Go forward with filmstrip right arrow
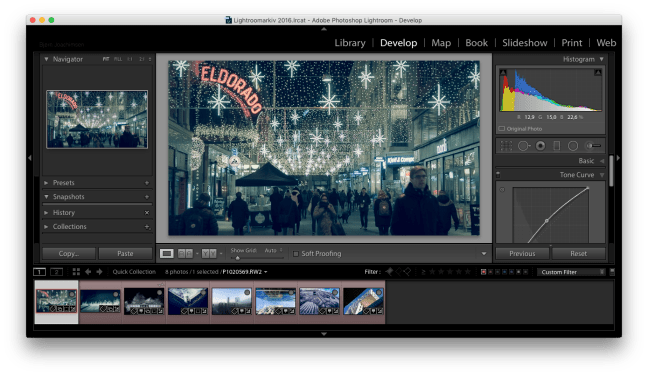This screenshot has height=375, width=648. [99, 272]
